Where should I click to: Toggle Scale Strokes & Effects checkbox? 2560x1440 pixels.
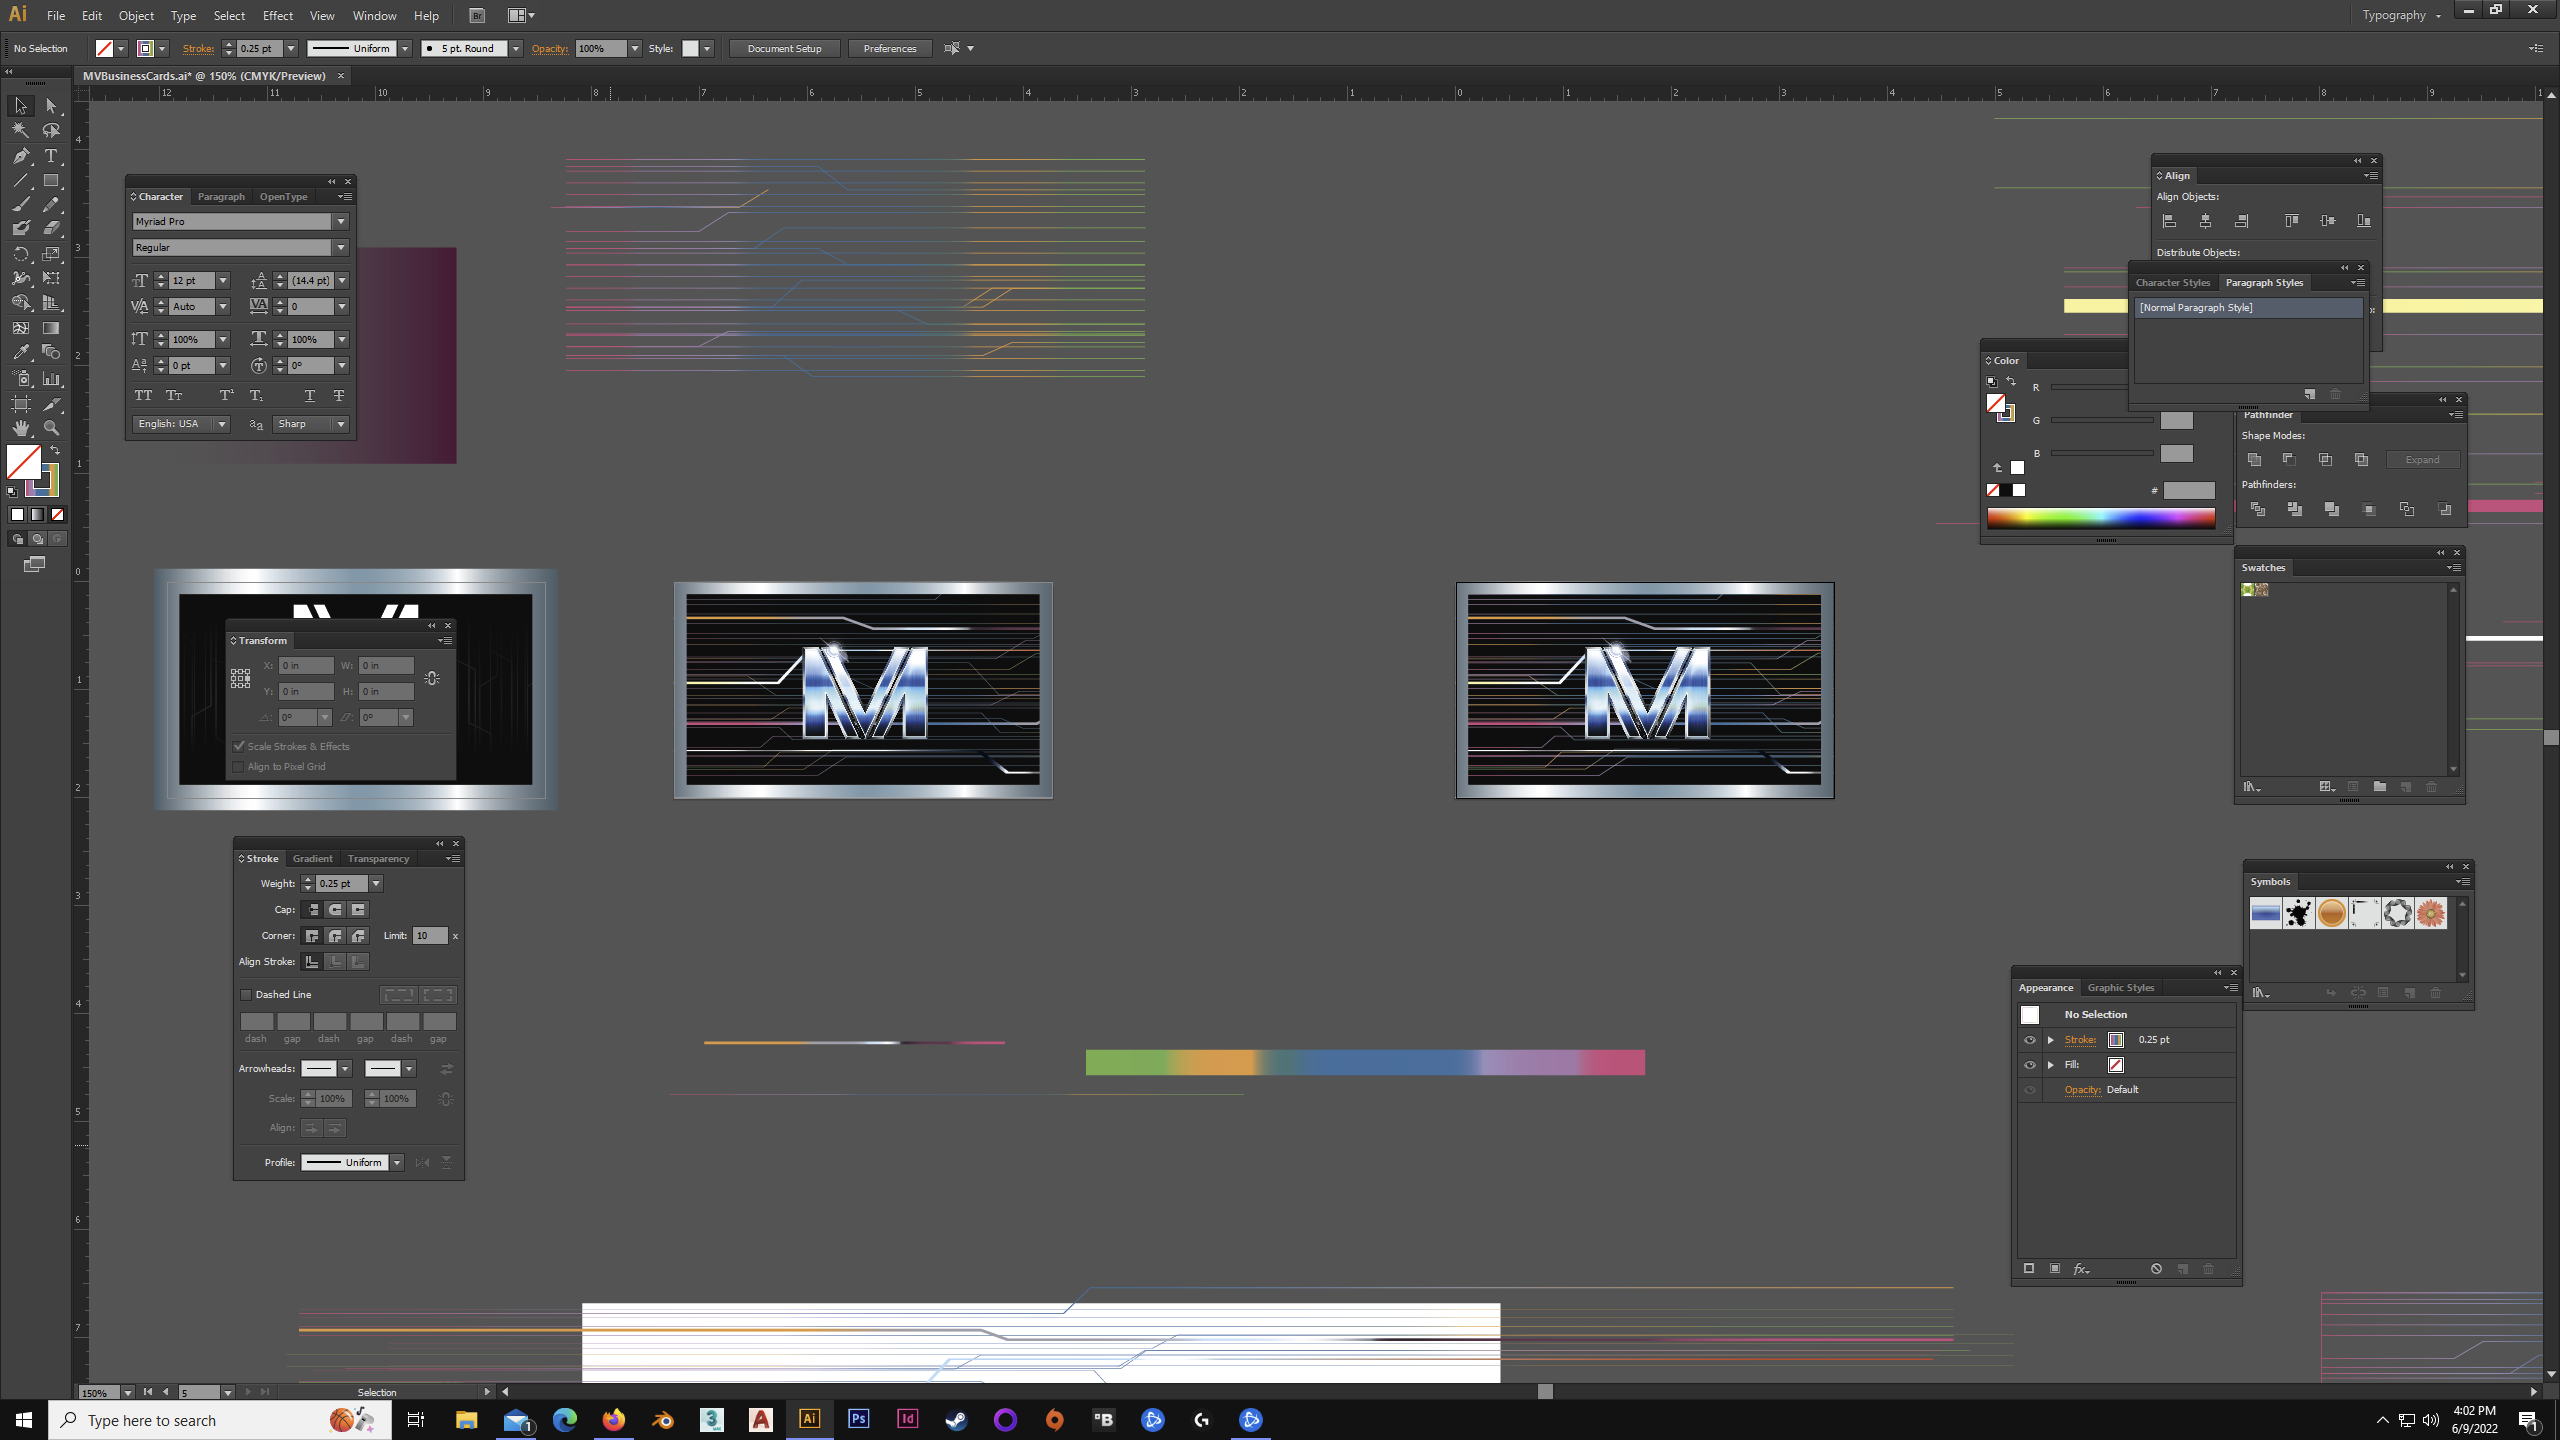point(239,747)
